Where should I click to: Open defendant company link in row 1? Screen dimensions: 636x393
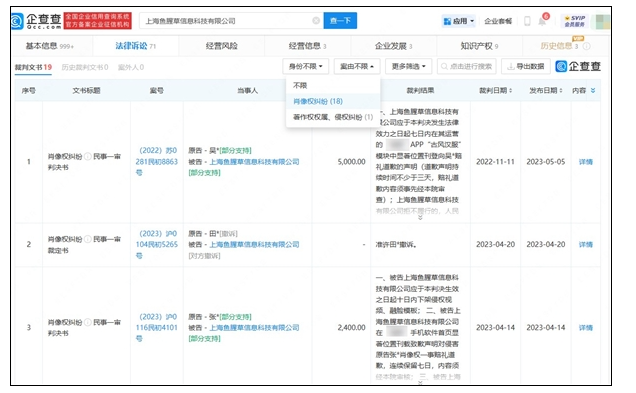254,162
